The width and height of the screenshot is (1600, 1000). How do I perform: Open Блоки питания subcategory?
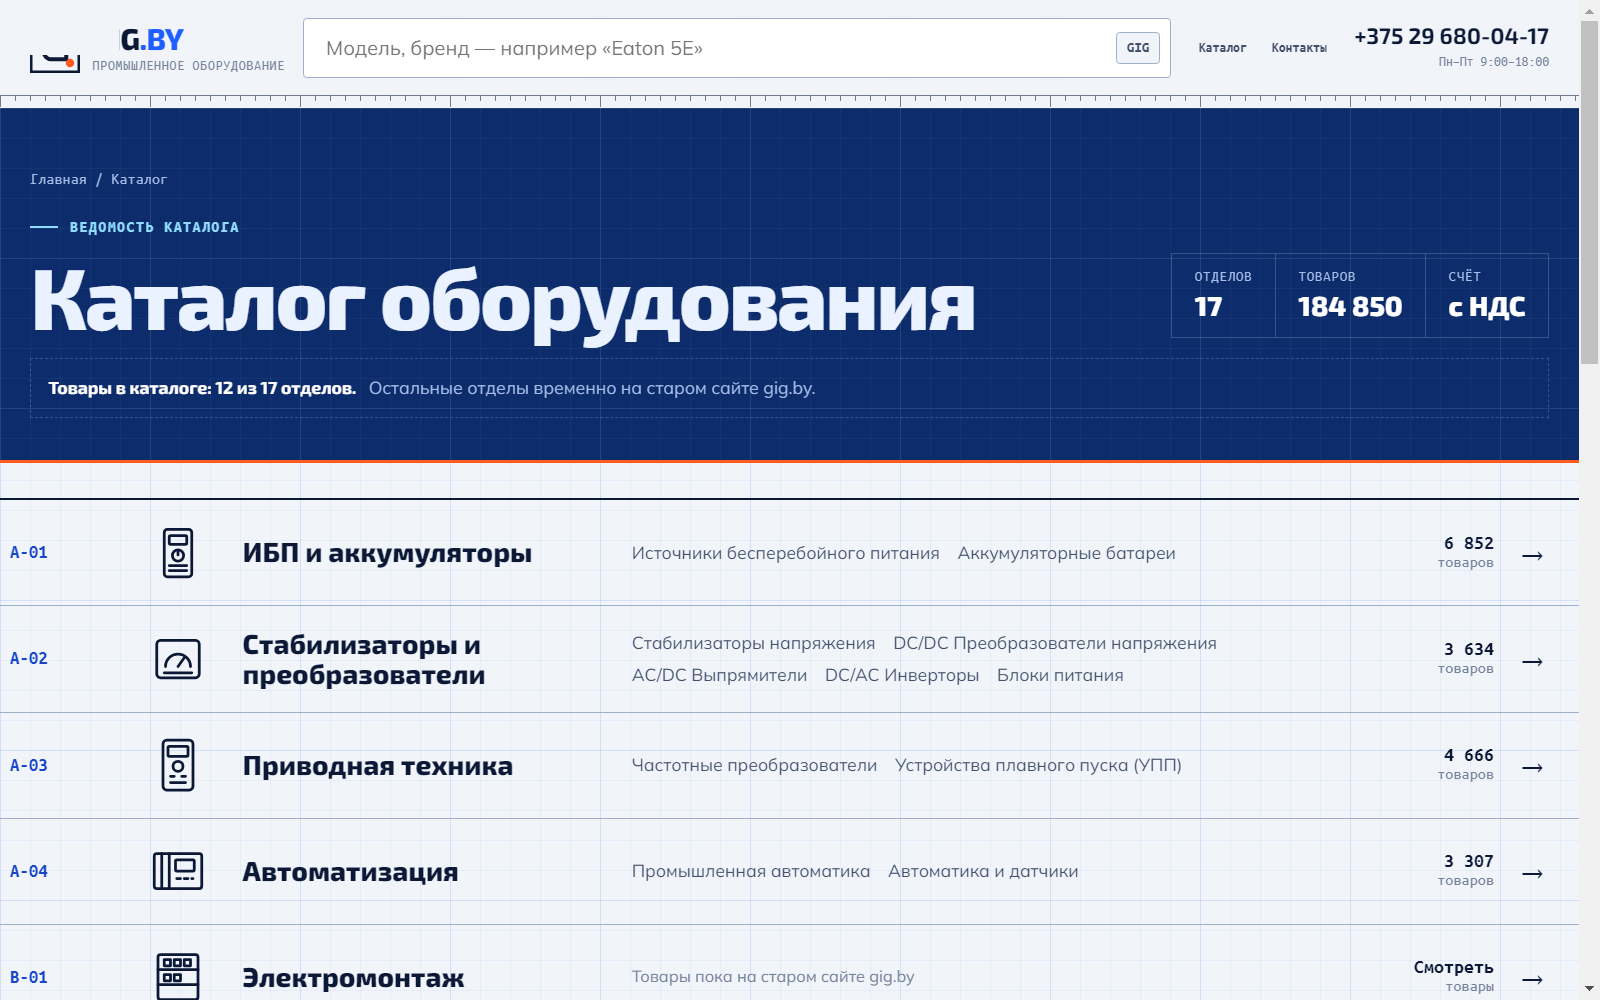pos(1060,675)
